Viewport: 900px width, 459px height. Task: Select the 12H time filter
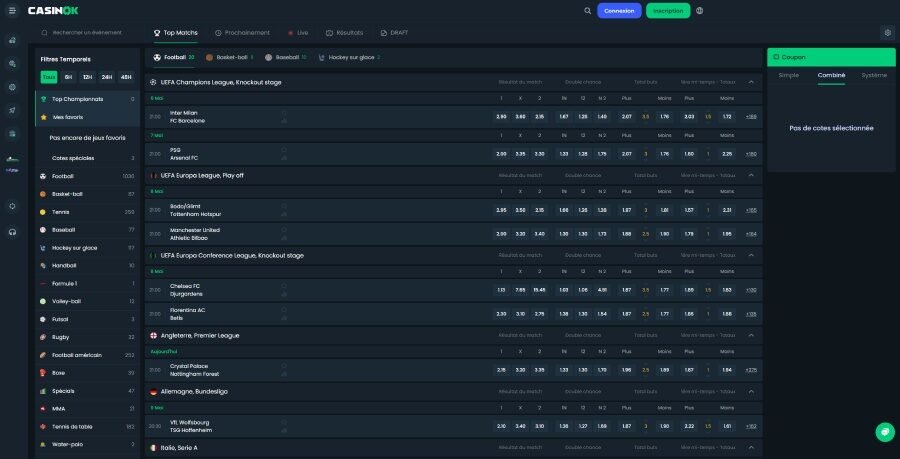click(x=87, y=77)
